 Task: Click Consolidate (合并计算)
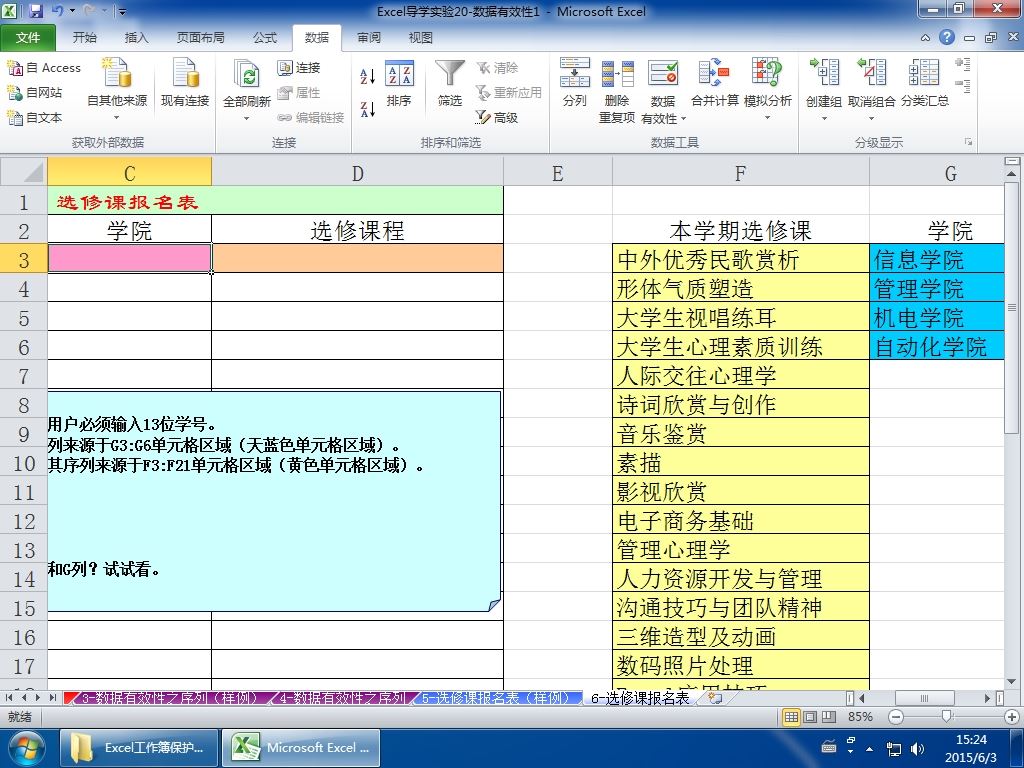coord(714,82)
